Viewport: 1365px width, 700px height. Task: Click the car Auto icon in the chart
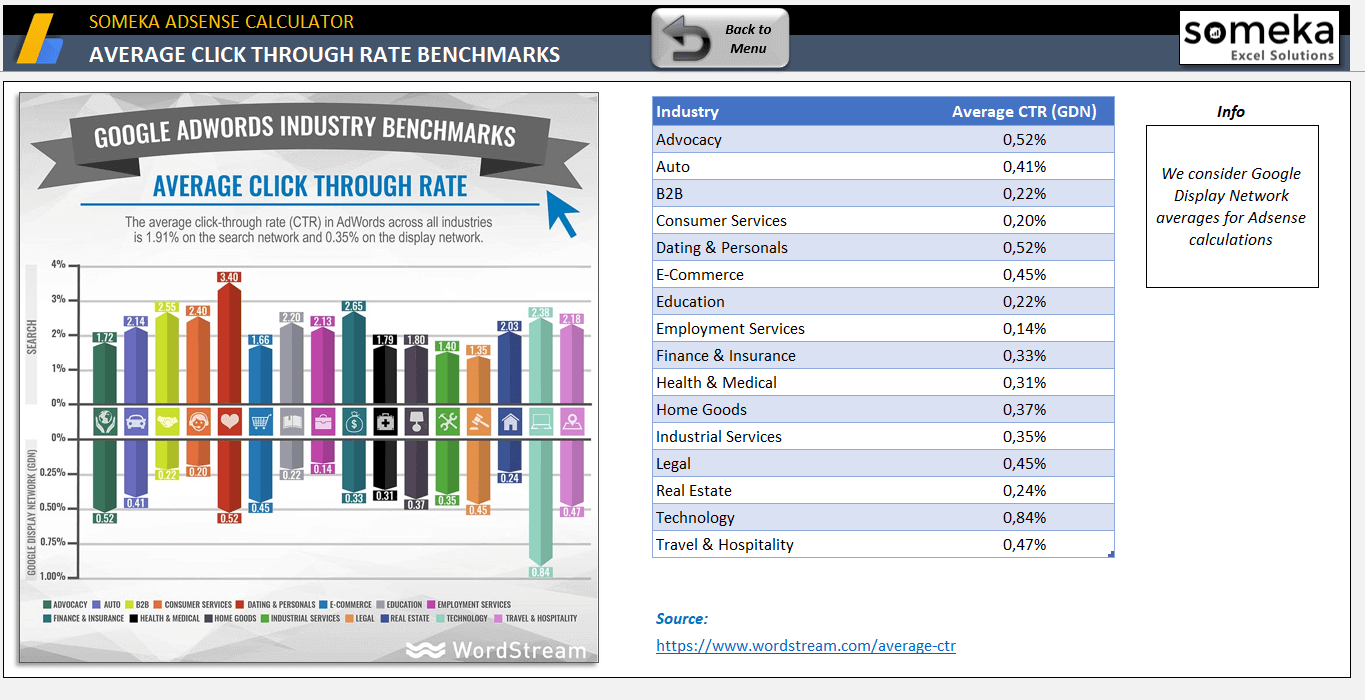pyautogui.click(x=136, y=422)
